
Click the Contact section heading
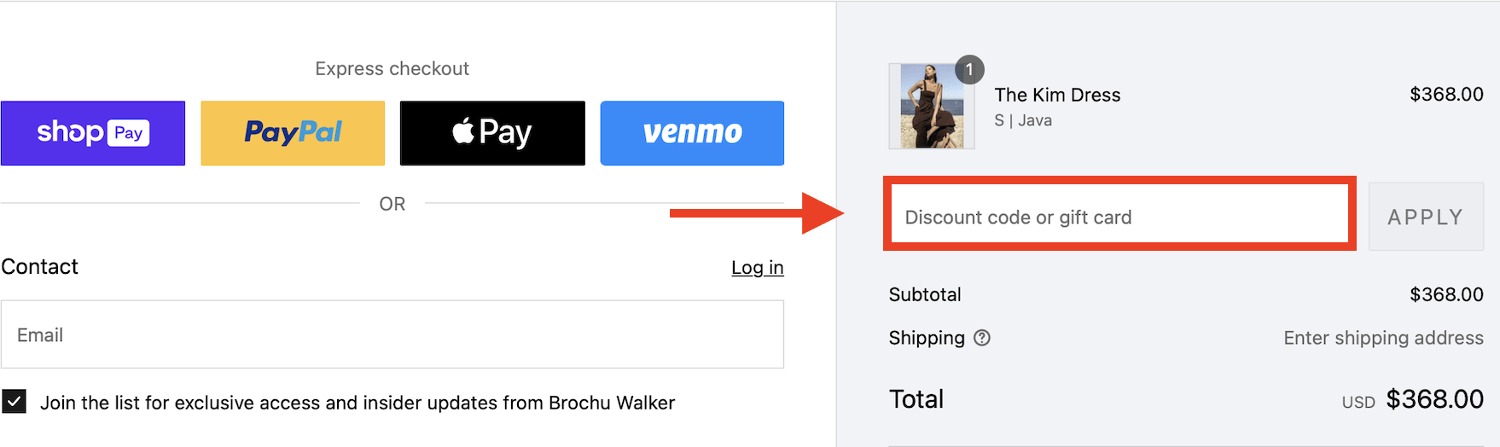(40, 267)
